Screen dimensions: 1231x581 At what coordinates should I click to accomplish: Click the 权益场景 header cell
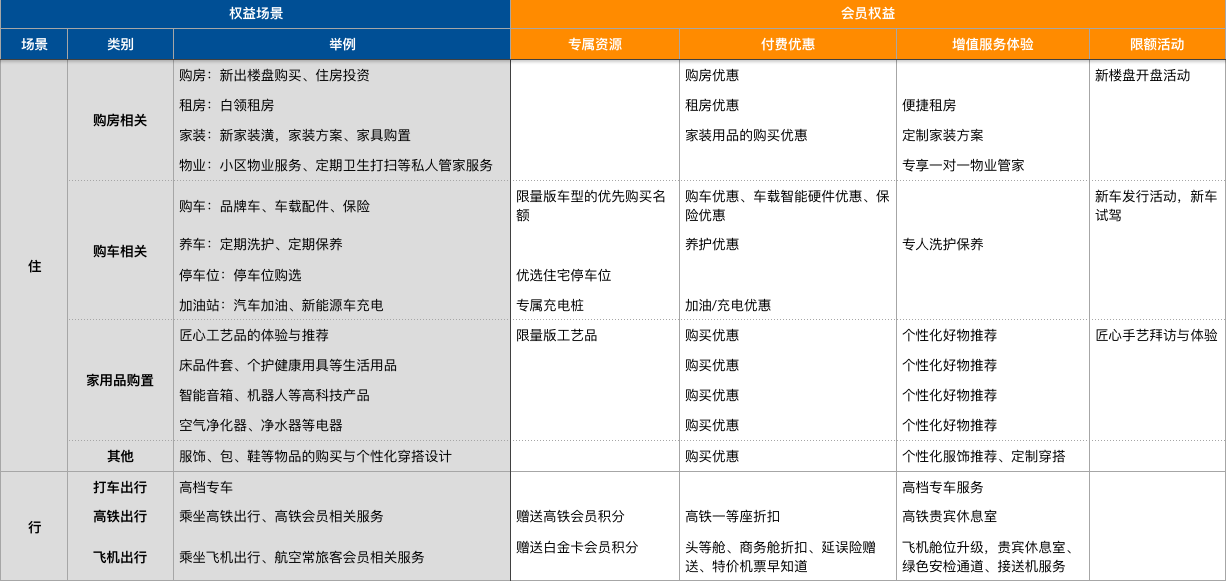coord(255,14)
